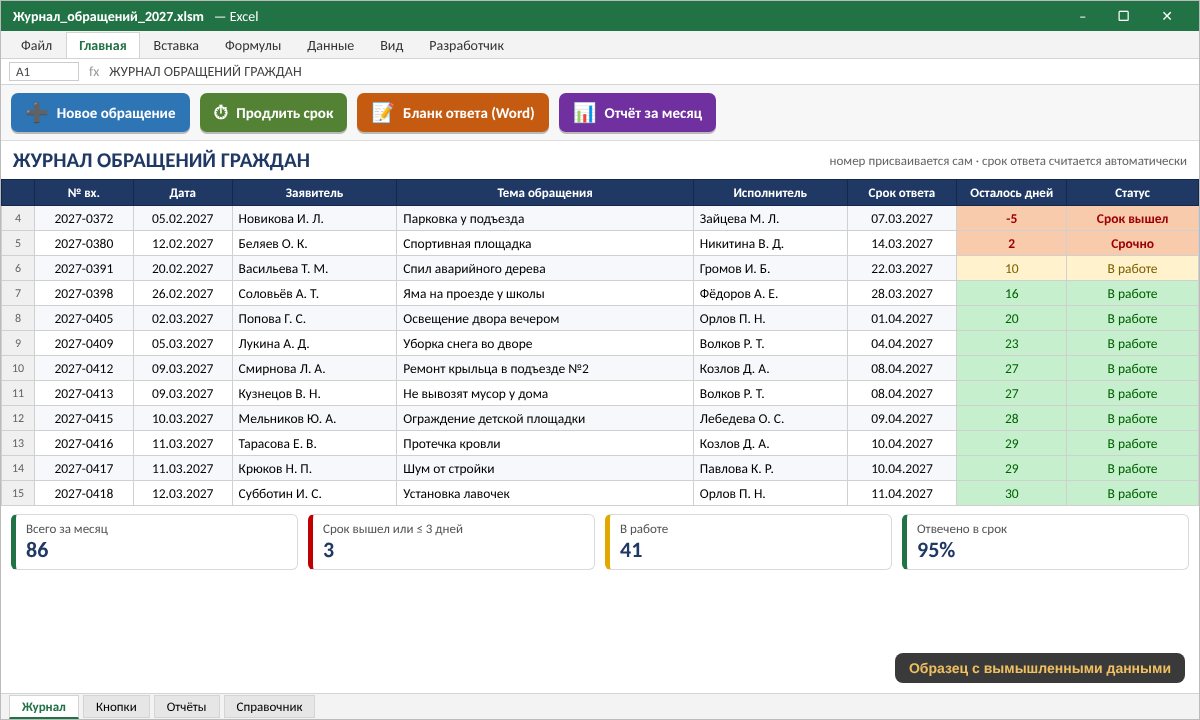Click the Срок вышел status cell
The image size is (1200, 720).
click(1132, 219)
